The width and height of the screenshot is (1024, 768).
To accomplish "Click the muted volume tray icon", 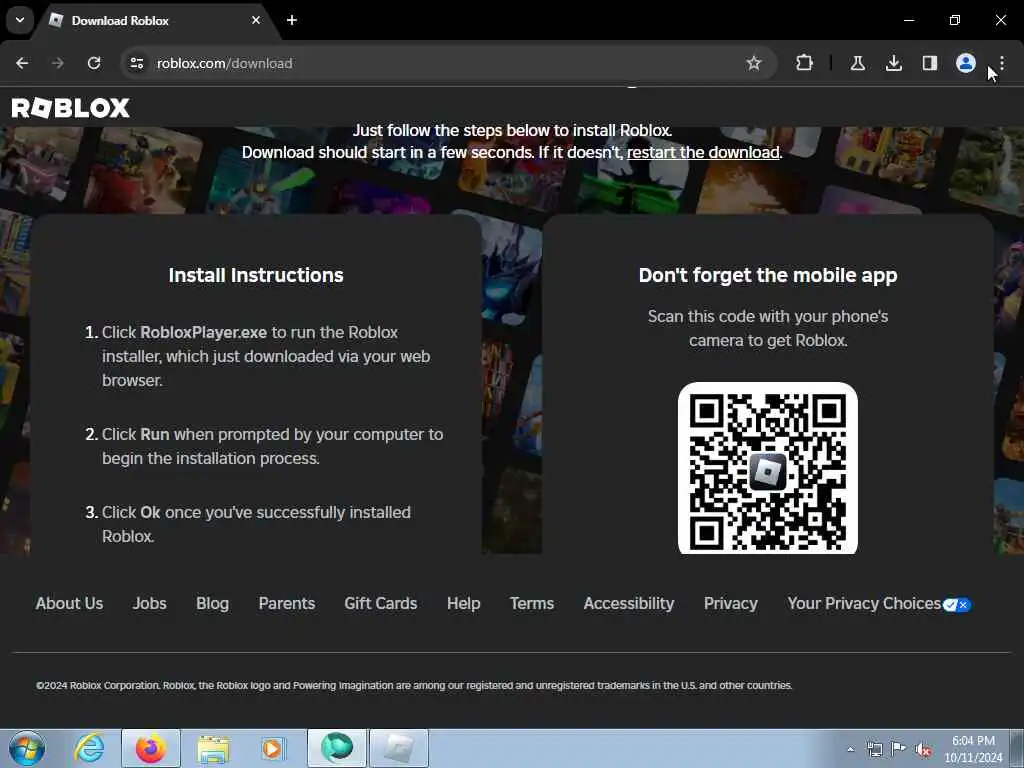I will pos(923,750).
